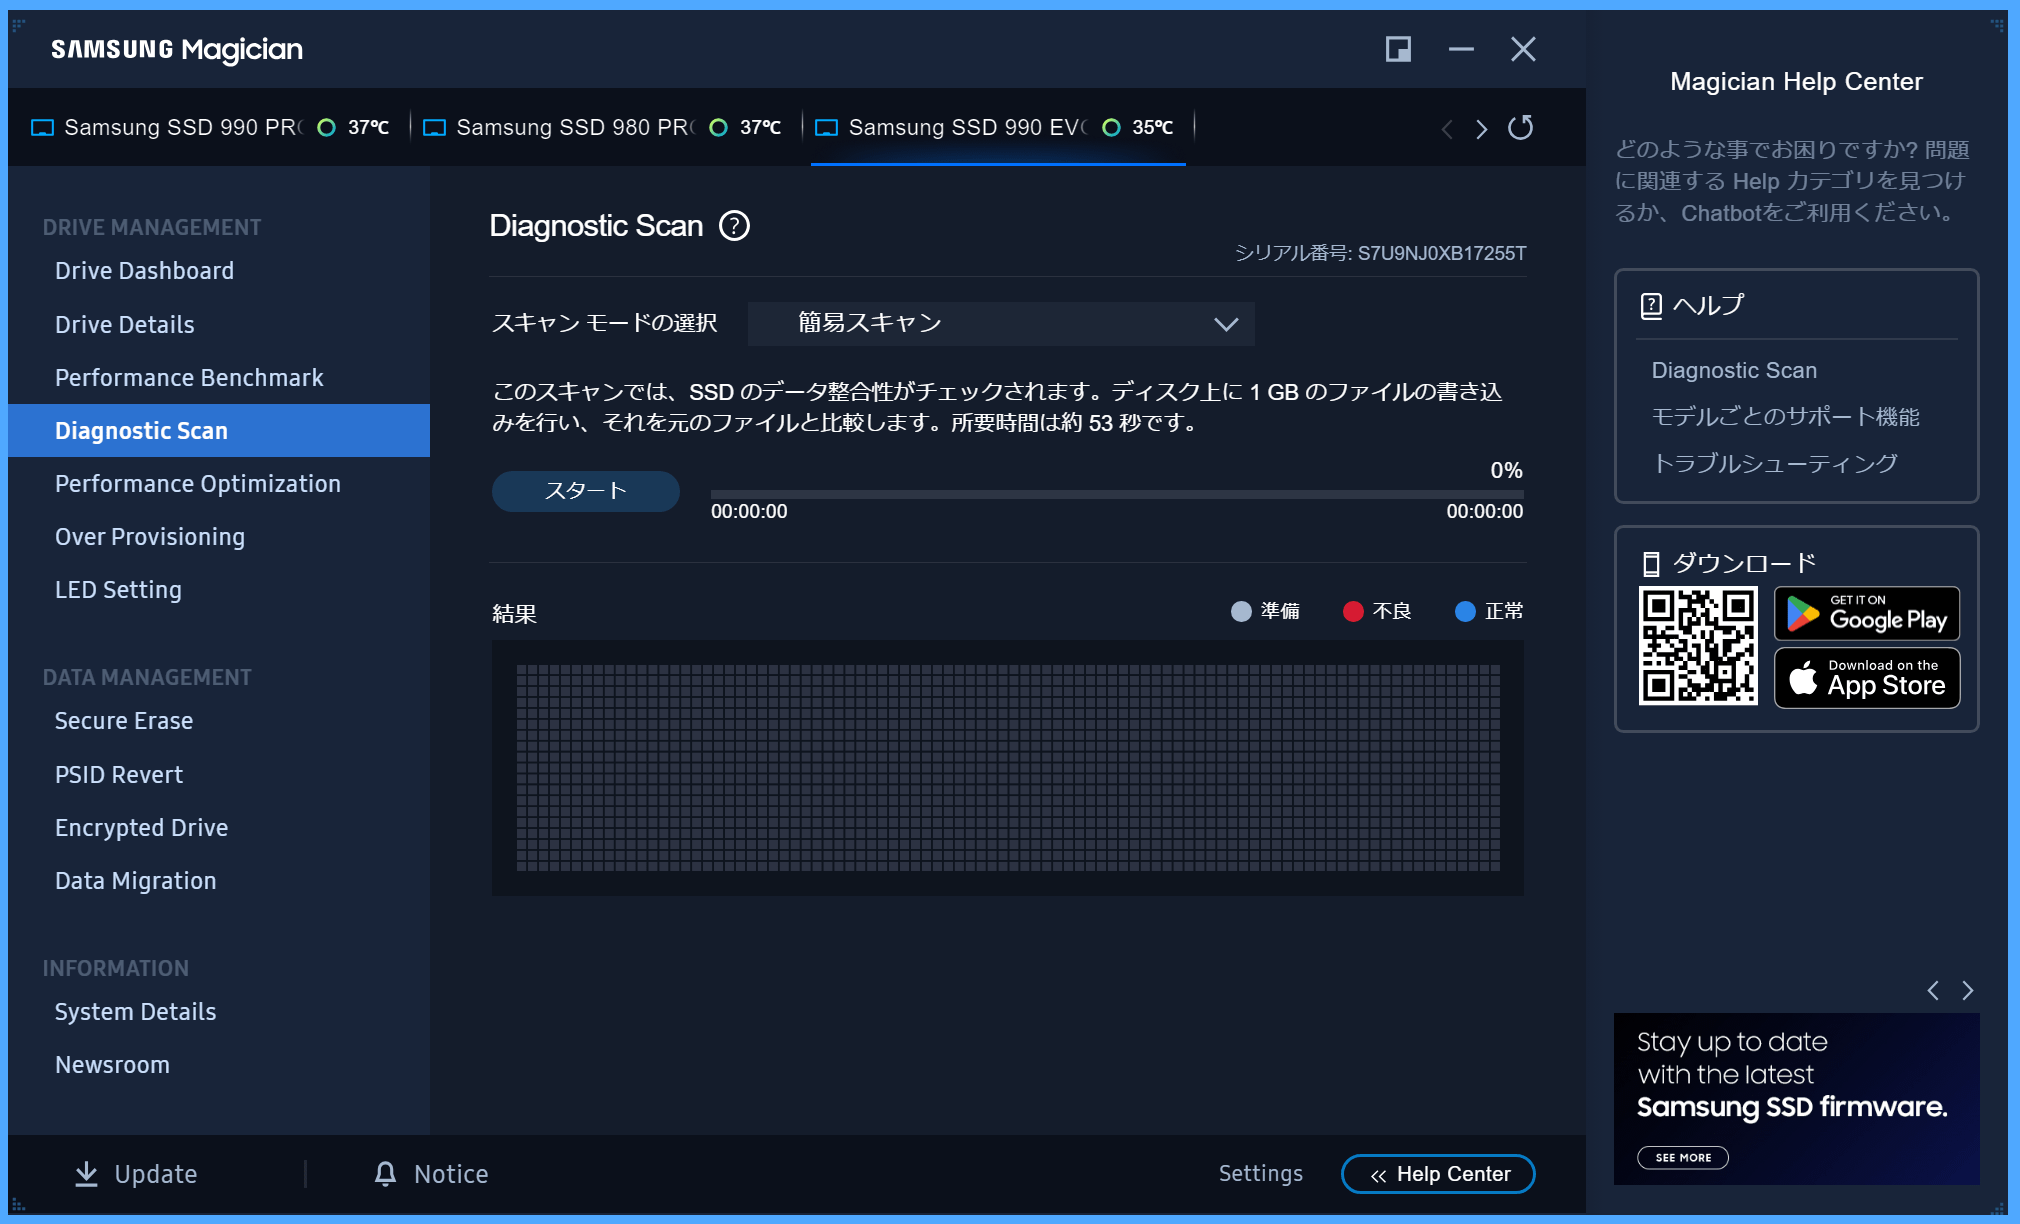
Task: Click the Notice label in the bottom bar
Action: (451, 1174)
